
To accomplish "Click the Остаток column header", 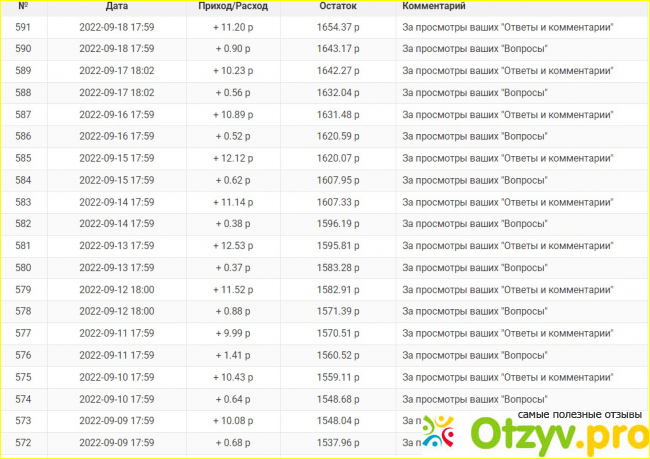I will pyautogui.click(x=338, y=6).
